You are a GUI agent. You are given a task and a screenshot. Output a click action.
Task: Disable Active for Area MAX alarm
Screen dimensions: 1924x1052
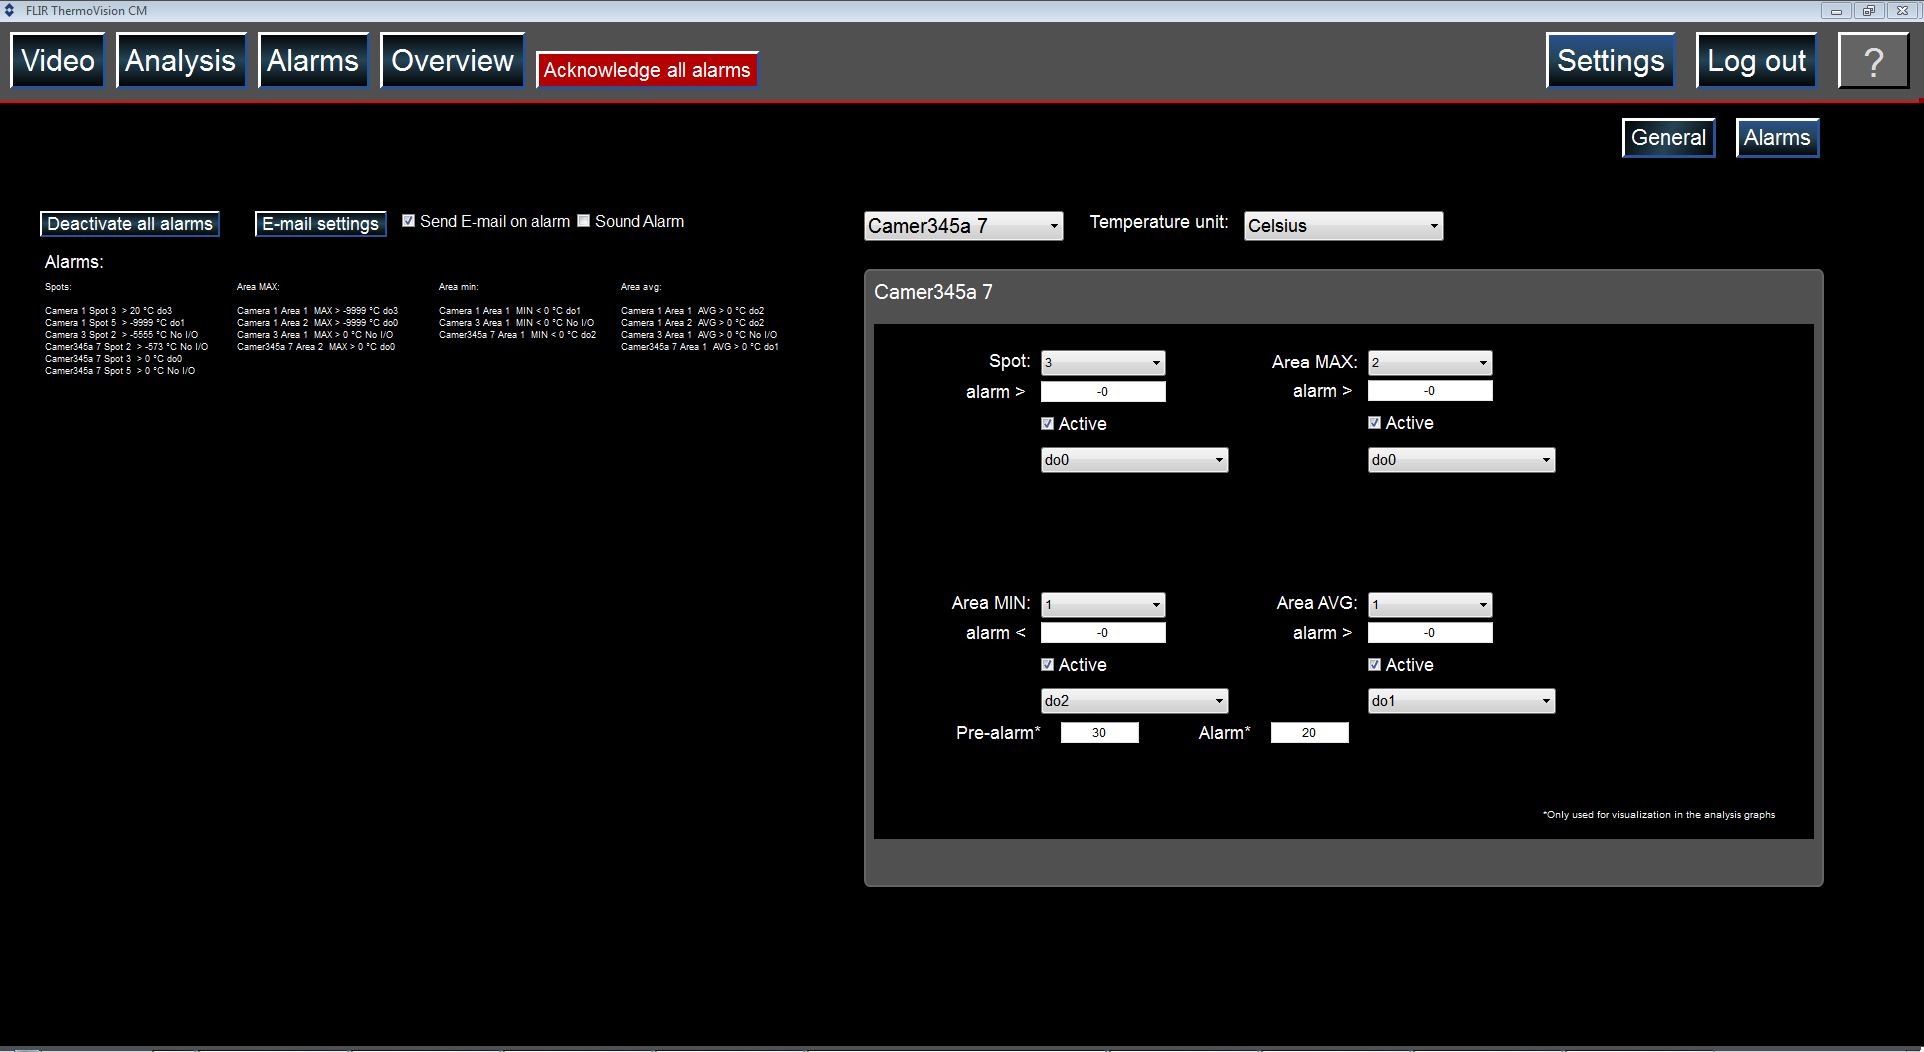point(1374,423)
